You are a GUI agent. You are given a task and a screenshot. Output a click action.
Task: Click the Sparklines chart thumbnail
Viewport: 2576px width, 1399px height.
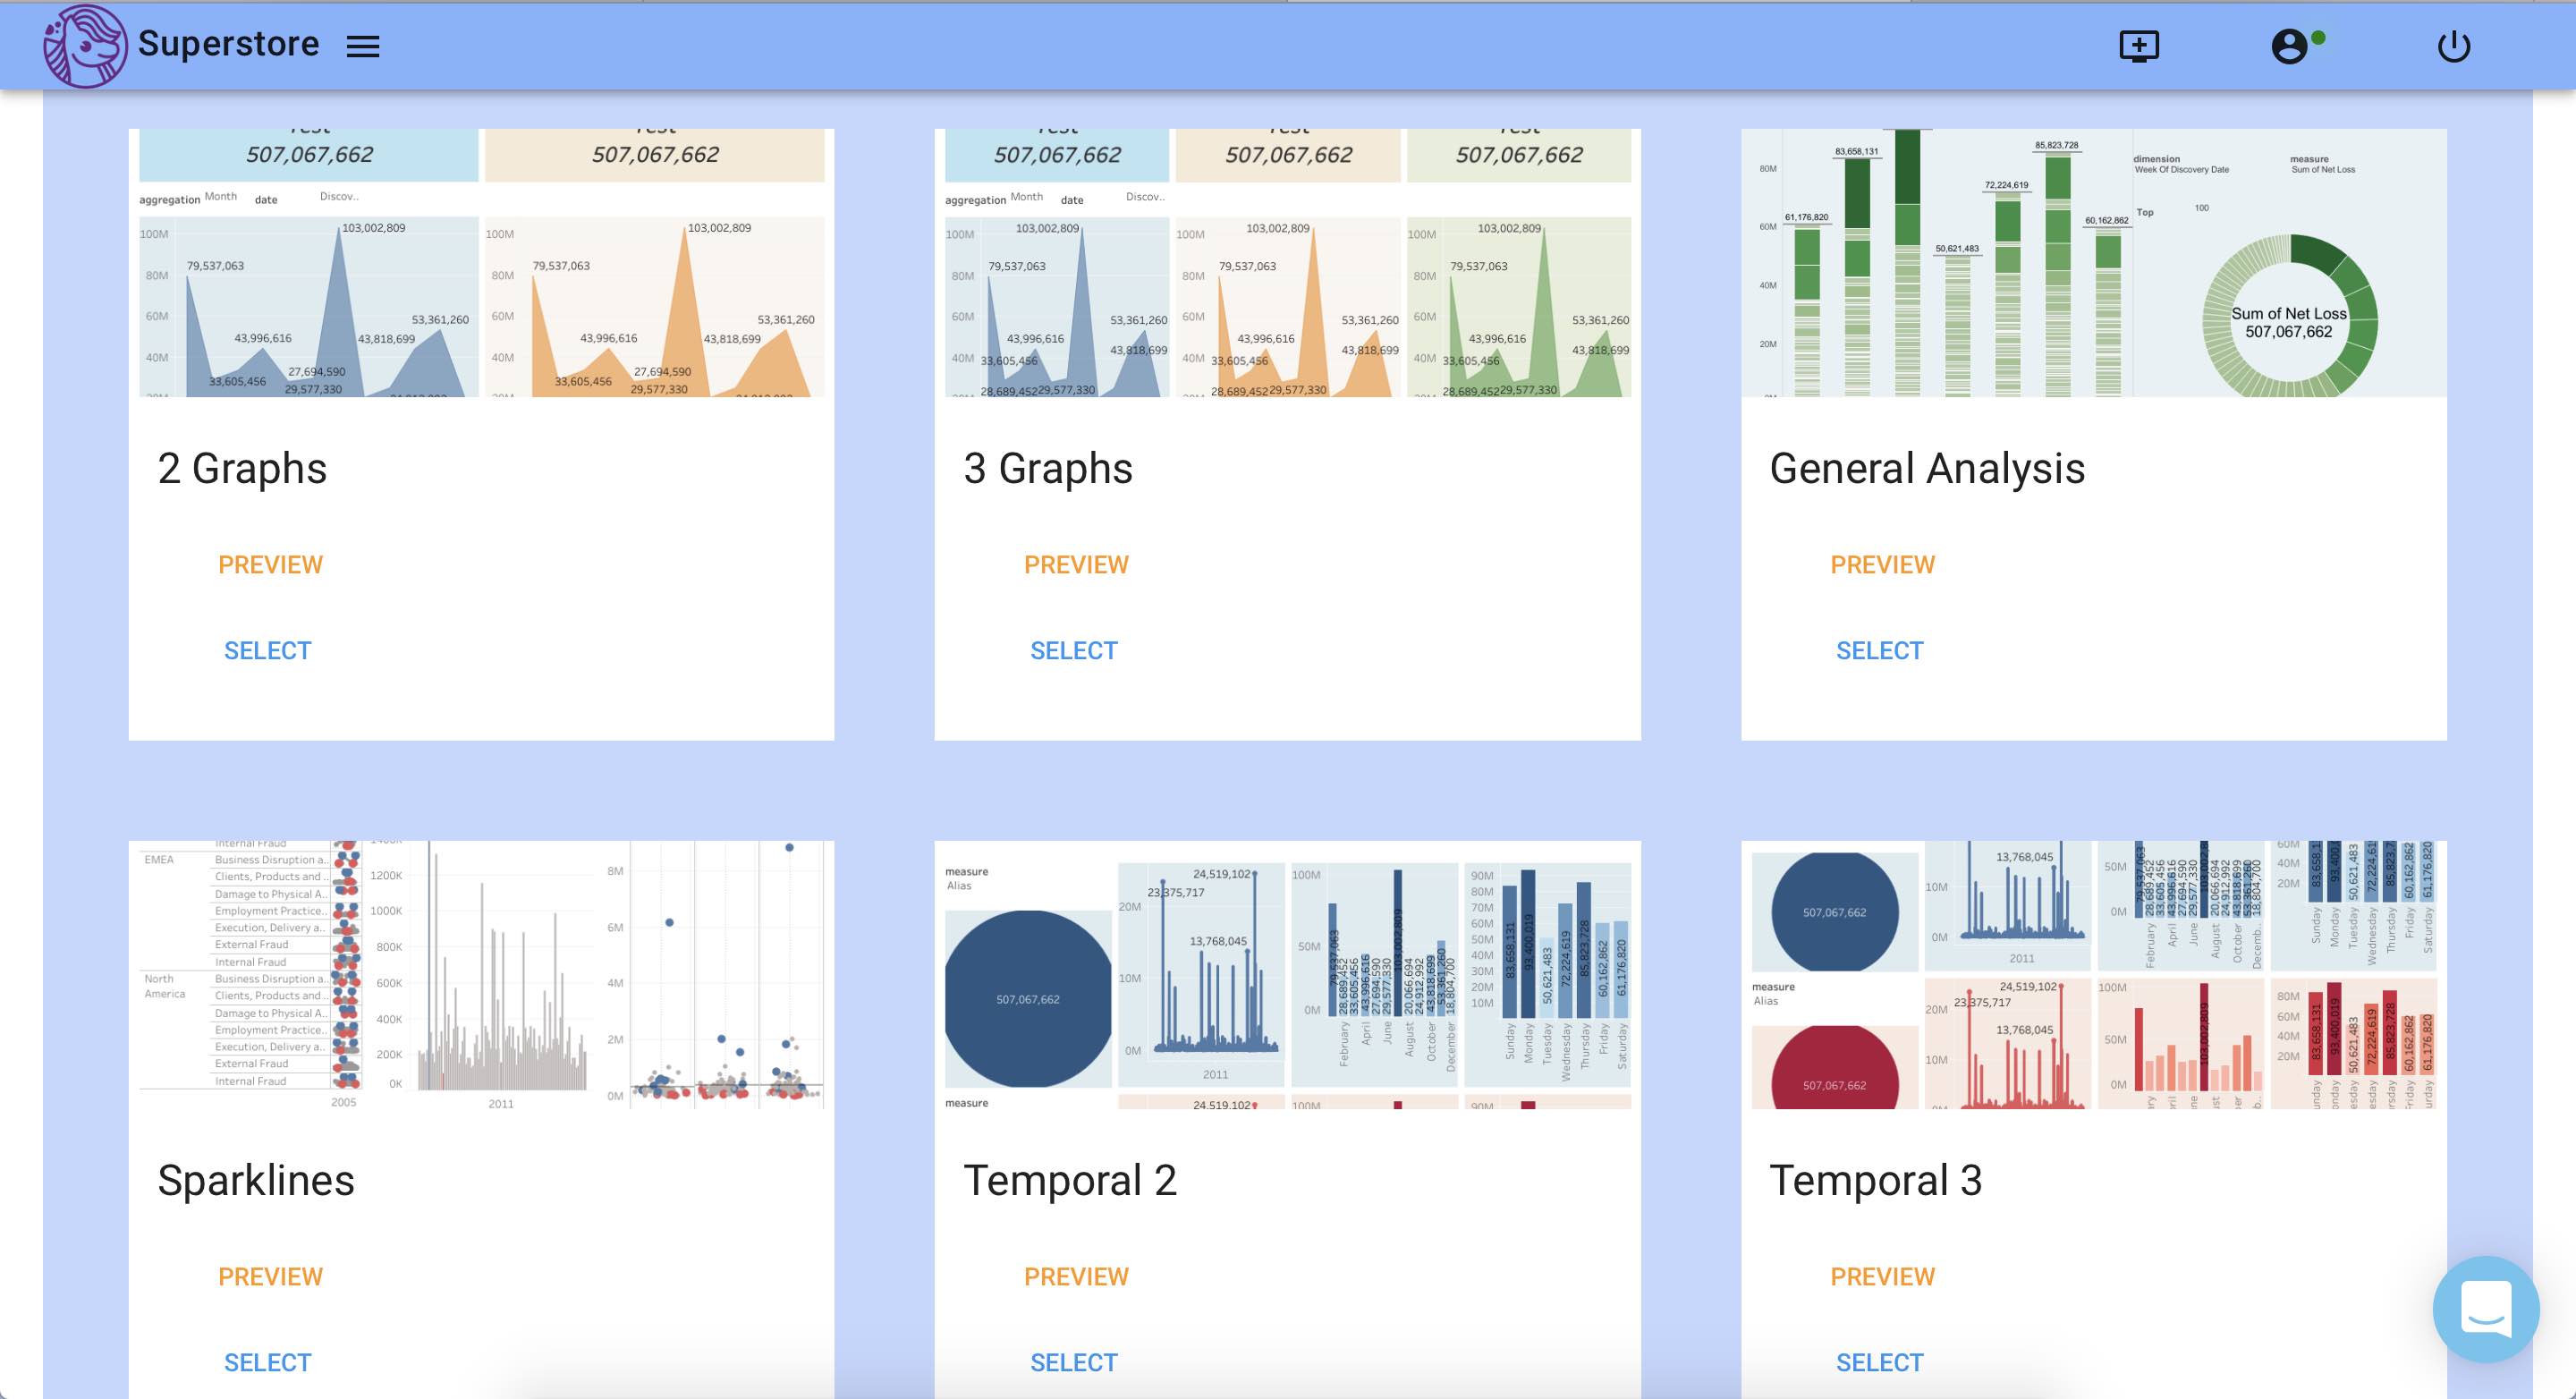click(481, 975)
